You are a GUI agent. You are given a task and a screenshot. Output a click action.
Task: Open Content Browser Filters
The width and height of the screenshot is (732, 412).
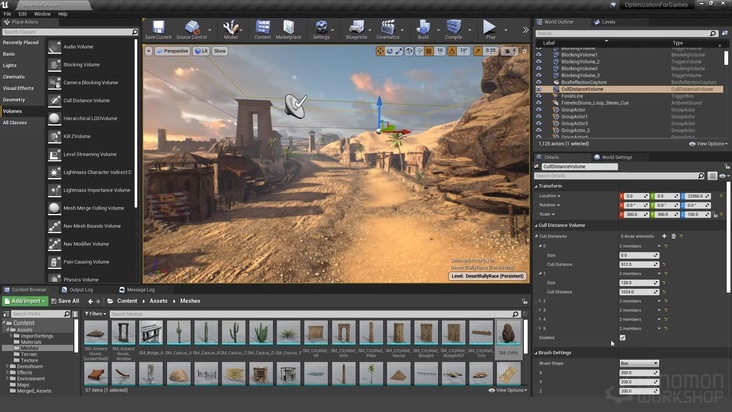pos(95,314)
